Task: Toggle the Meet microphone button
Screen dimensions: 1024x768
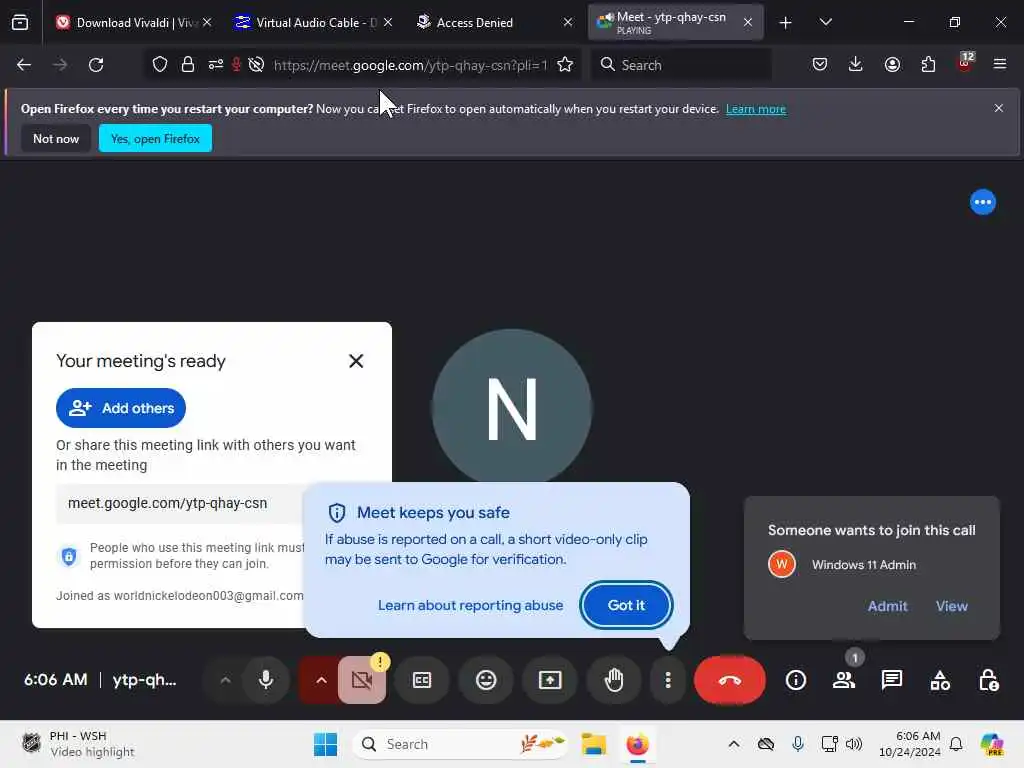Action: [x=265, y=680]
